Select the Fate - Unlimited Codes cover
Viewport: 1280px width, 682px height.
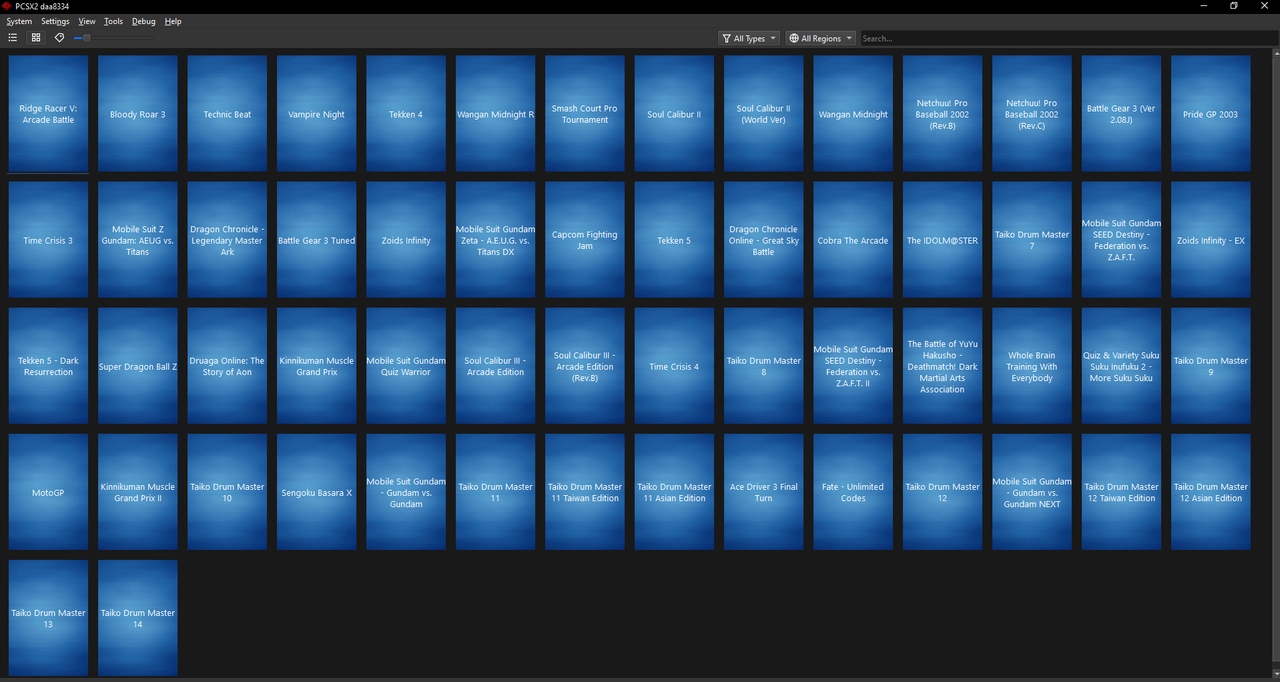(853, 492)
